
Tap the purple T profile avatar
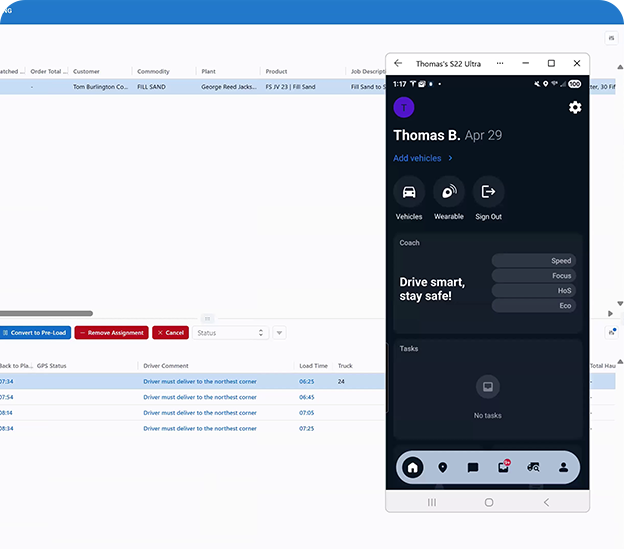(x=404, y=107)
